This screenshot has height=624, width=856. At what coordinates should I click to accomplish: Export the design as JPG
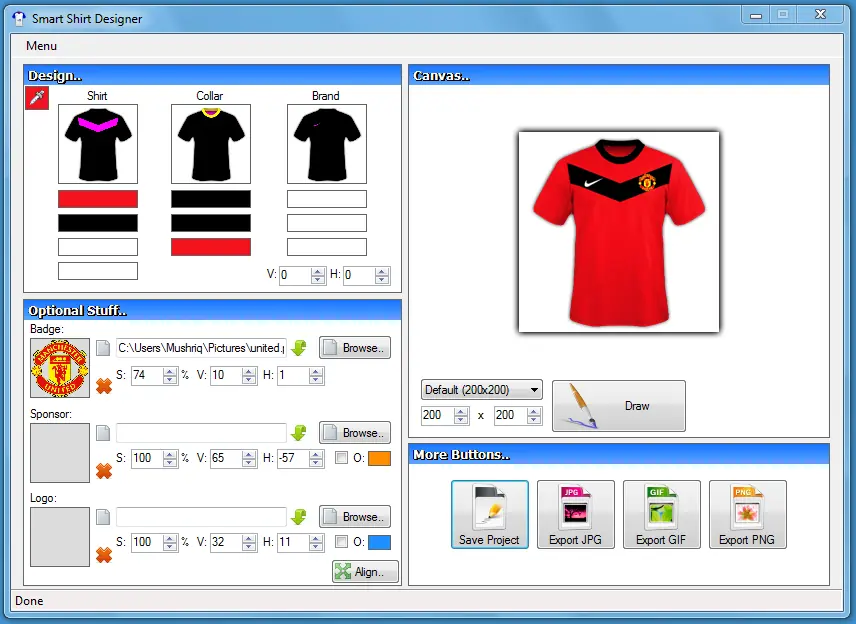(575, 514)
